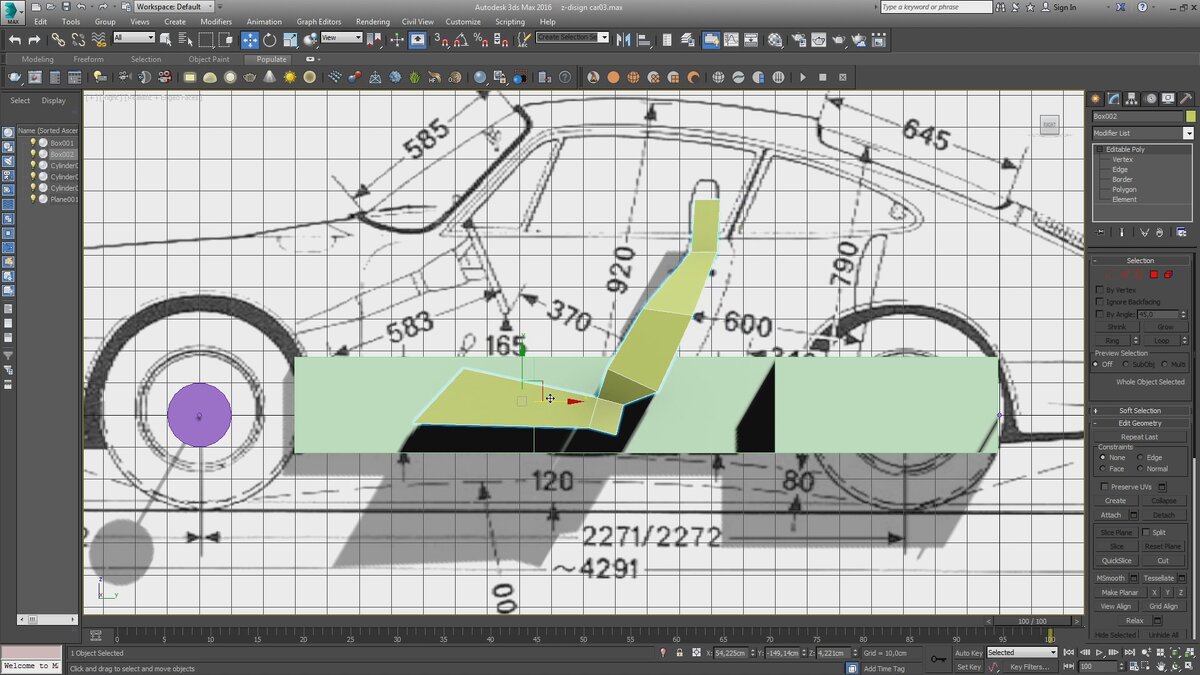Open the Modify panel tab
The width and height of the screenshot is (1200, 675).
[x=1113, y=98]
